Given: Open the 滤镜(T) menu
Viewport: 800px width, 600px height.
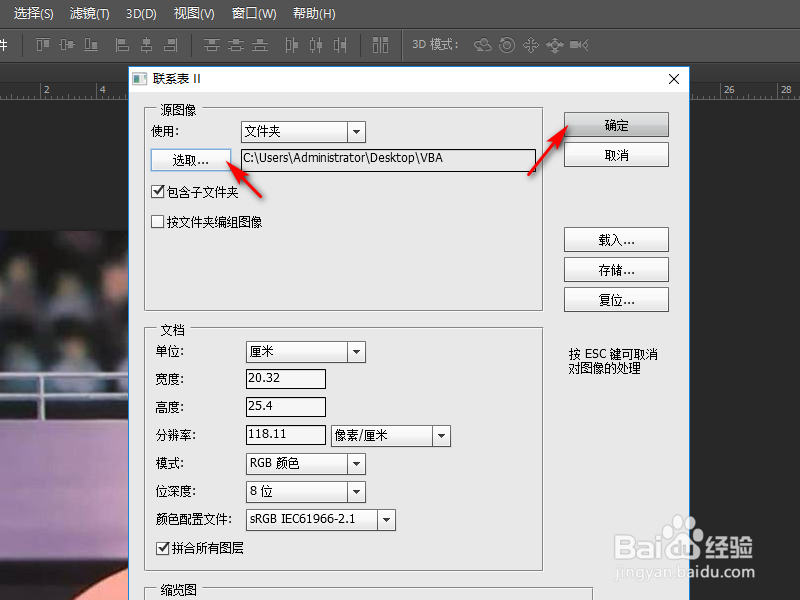Looking at the screenshot, I should pos(90,13).
